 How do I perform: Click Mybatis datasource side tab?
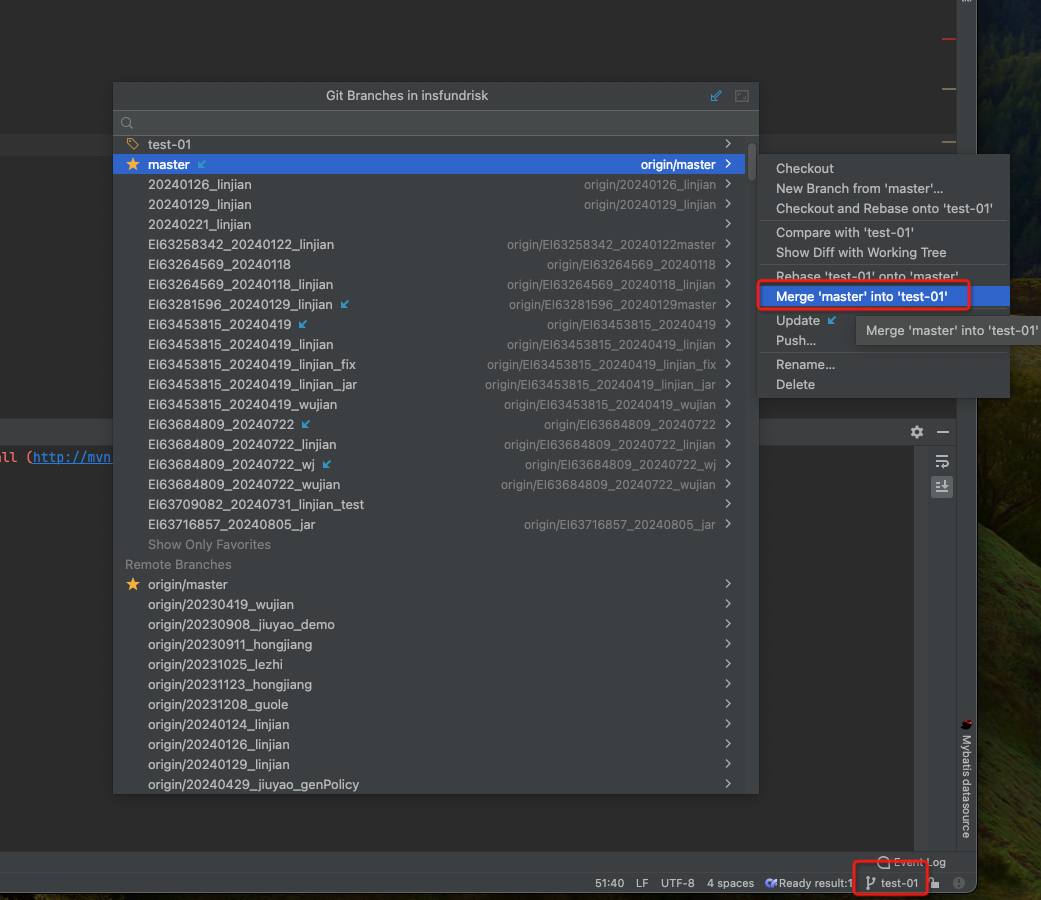tap(967, 778)
